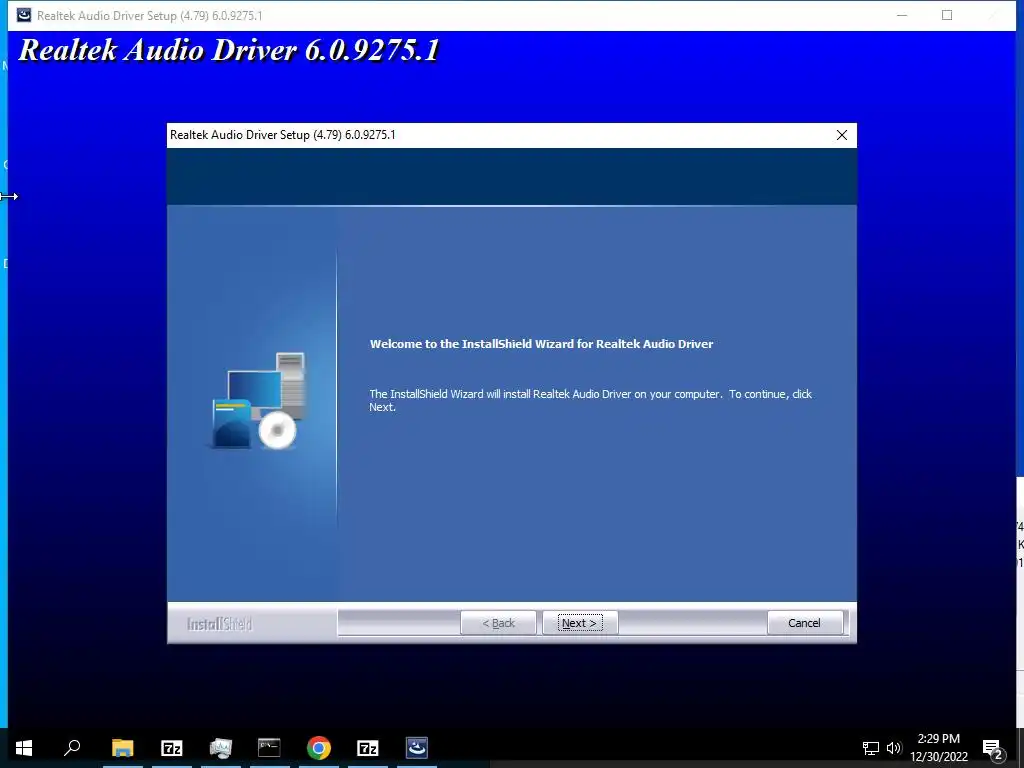Click the Realtek icon in outer title bar
The image size is (1024, 768).
(24, 15)
